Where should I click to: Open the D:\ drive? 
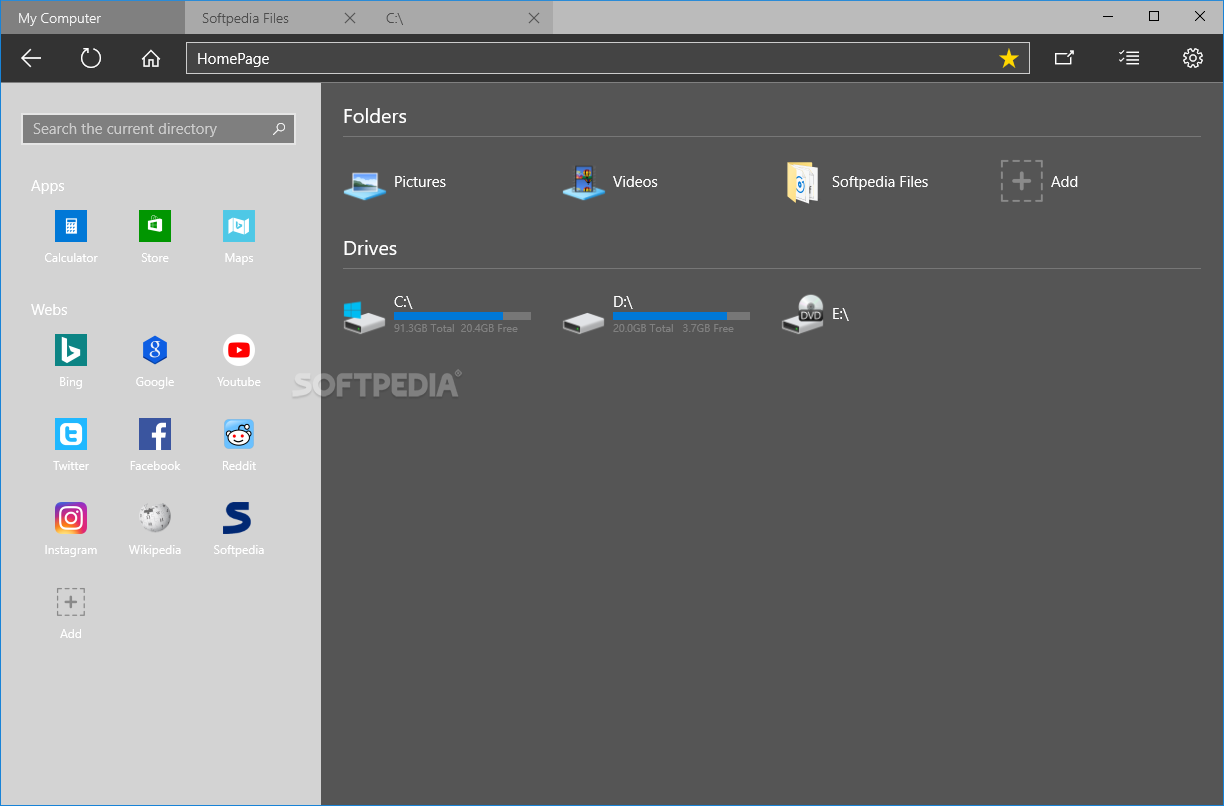(x=656, y=314)
